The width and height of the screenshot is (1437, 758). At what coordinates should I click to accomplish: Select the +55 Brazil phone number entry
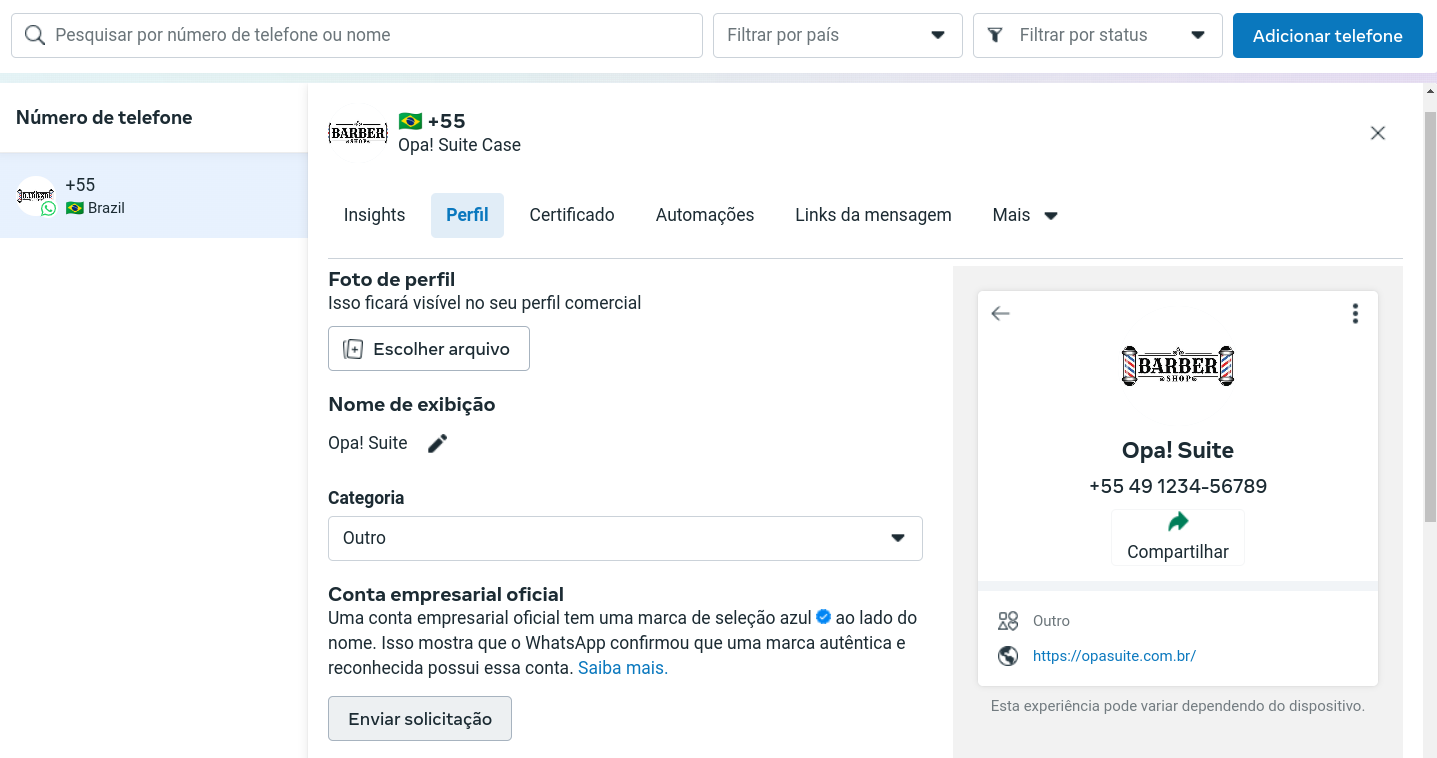(x=154, y=195)
